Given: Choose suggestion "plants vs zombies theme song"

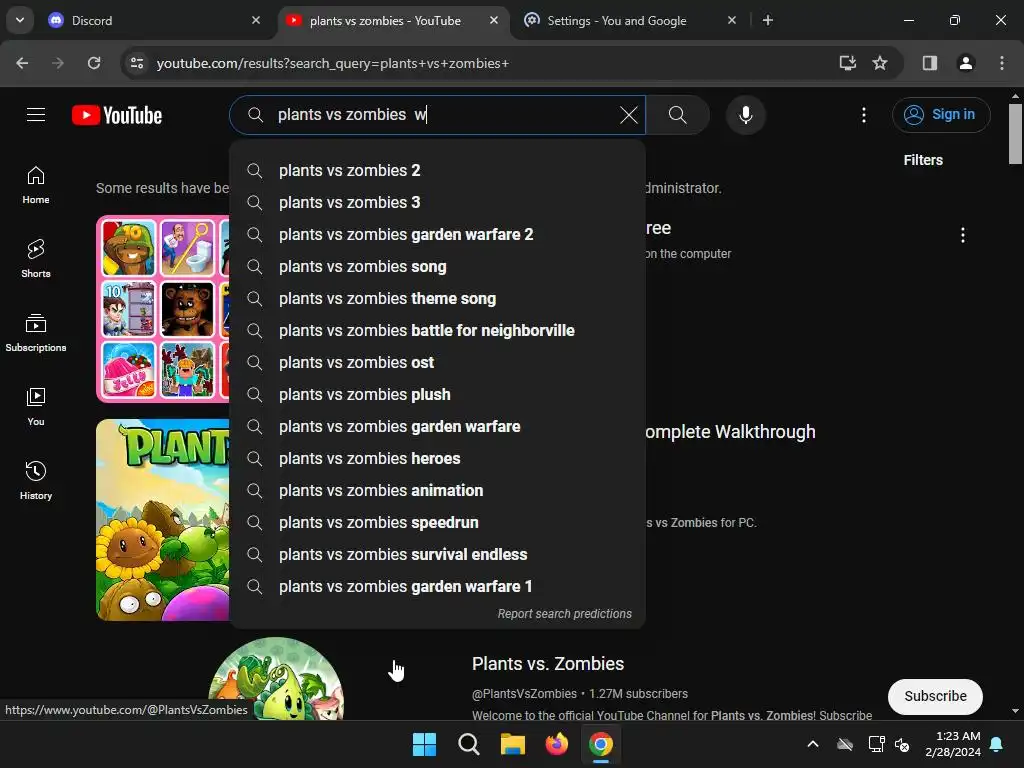Looking at the screenshot, I should click(438, 298).
